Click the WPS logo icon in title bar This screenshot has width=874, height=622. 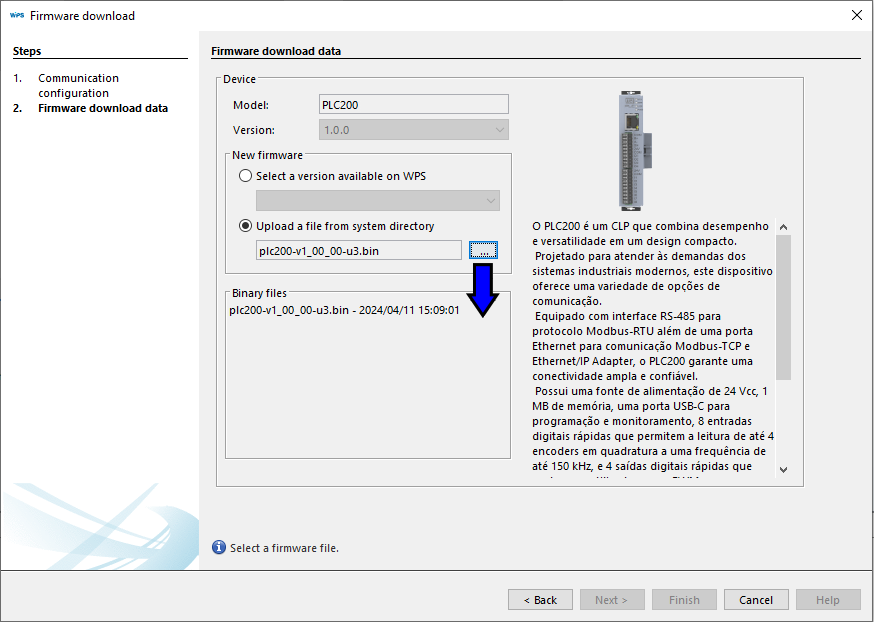point(16,15)
